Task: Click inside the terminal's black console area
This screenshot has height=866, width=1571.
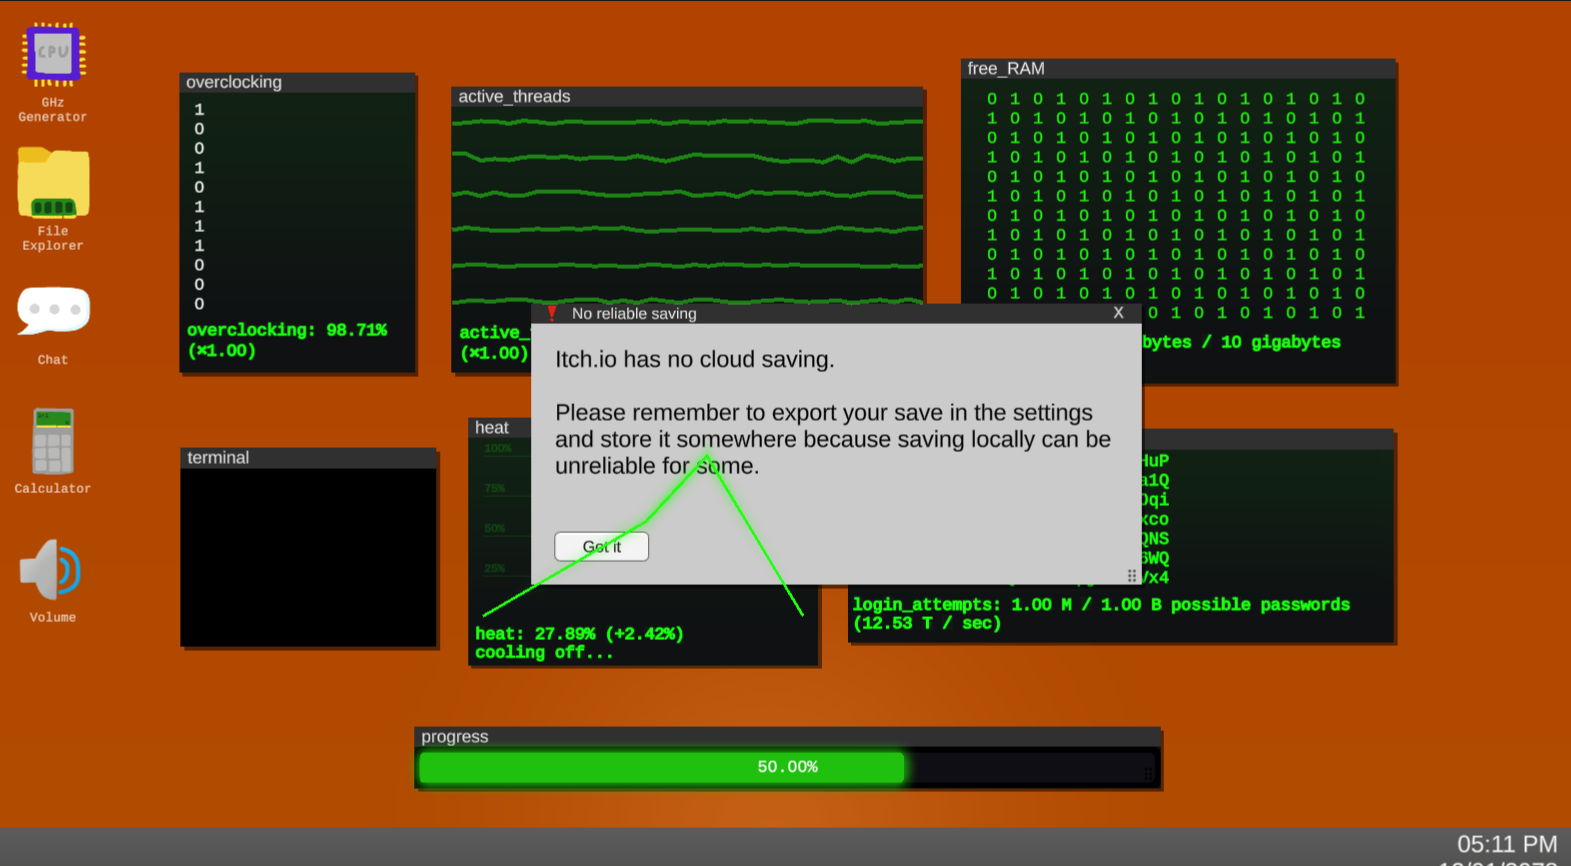Action: (309, 557)
